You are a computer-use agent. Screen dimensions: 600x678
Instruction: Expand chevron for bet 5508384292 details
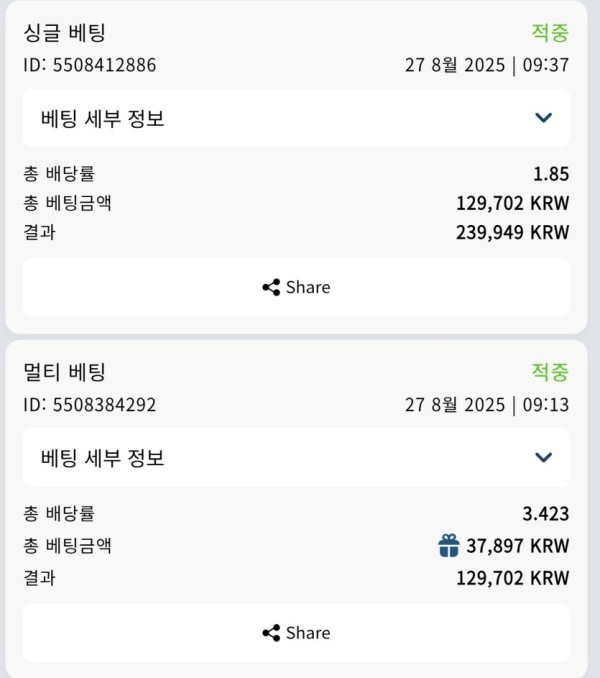click(x=543, y=457)
